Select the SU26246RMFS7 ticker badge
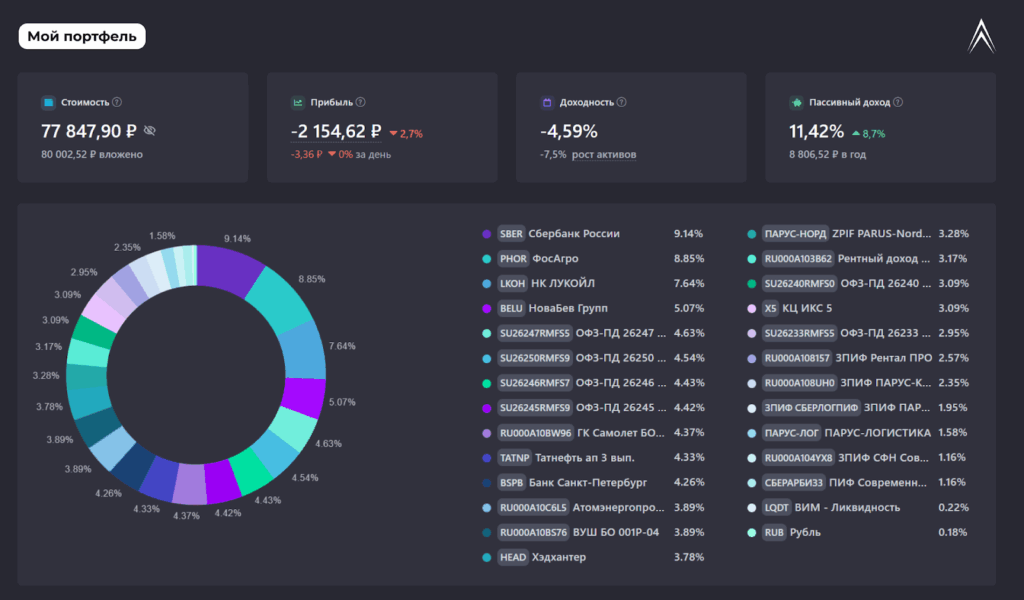The width and height of the screenshot is (1024, 600). click(534, 383)
